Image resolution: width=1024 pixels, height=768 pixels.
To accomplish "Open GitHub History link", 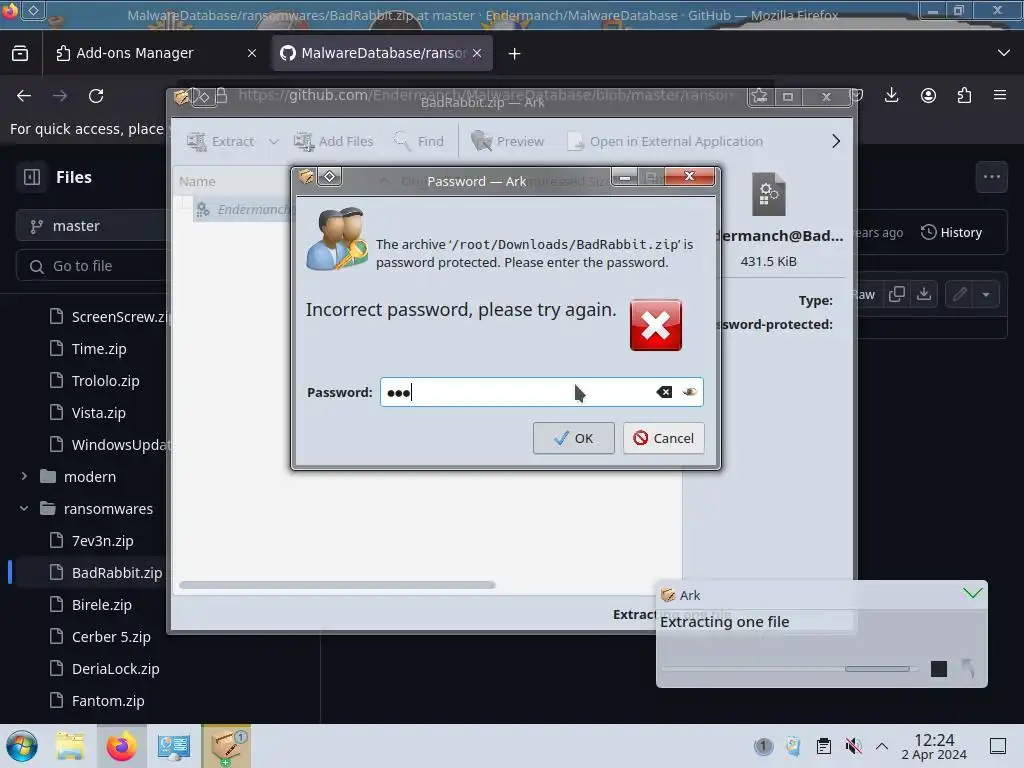I will tap(952, 232).
